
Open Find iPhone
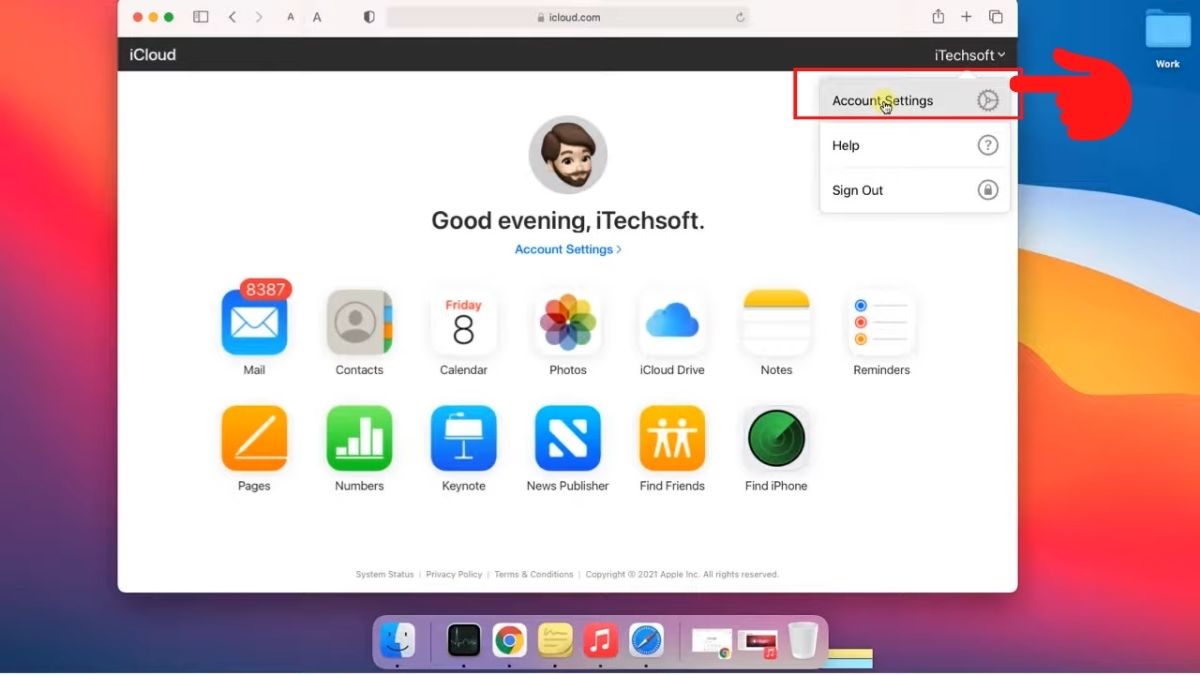(x=776, y=438)
